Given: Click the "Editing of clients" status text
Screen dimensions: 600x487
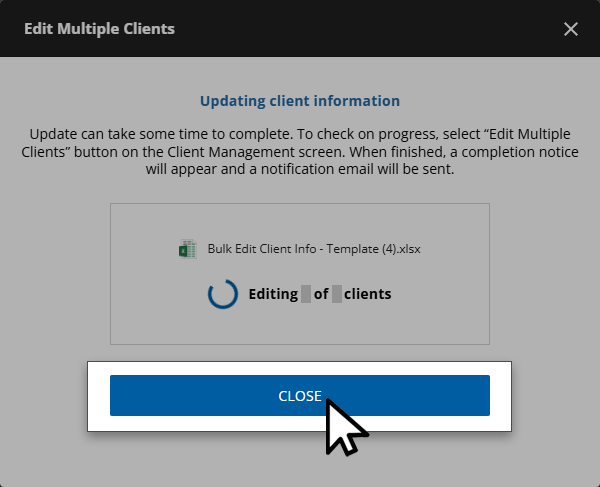Looking at the screenshot, I should pyautogui.click(x=320, y=294).
